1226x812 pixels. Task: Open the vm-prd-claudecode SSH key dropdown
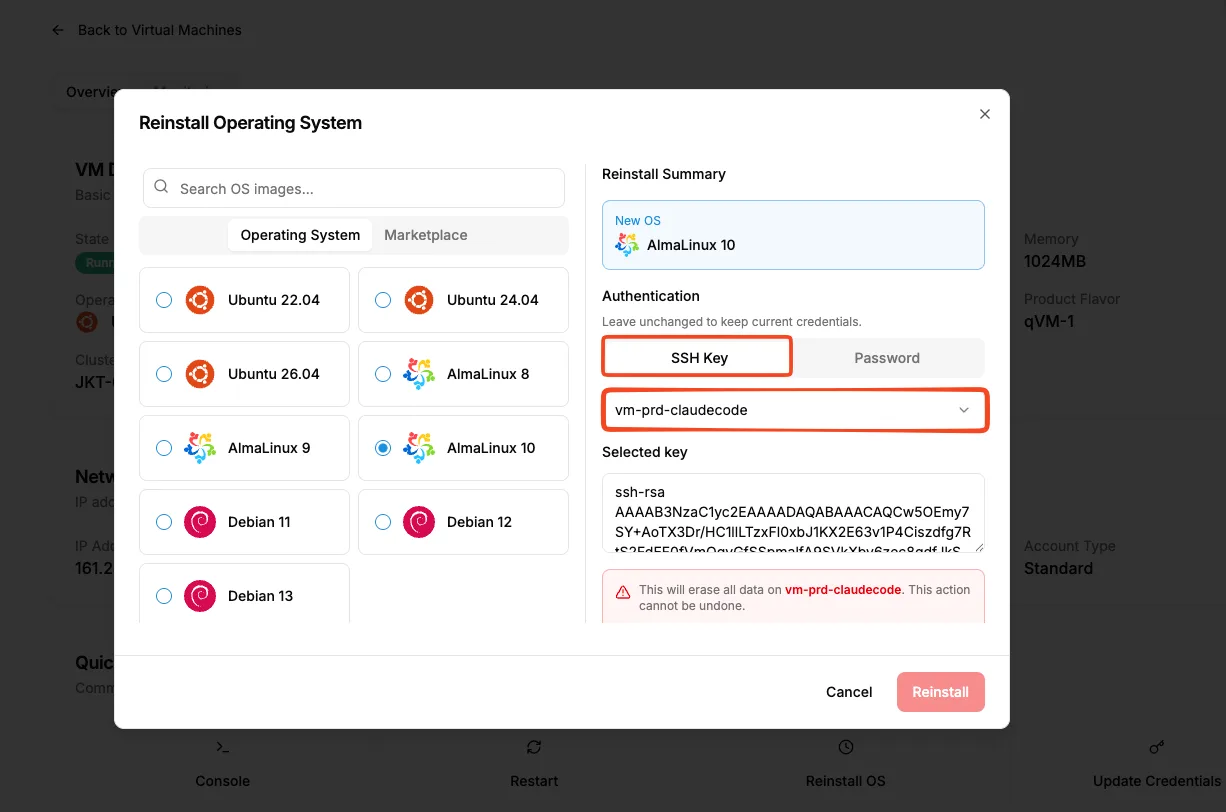pos(794,410)
